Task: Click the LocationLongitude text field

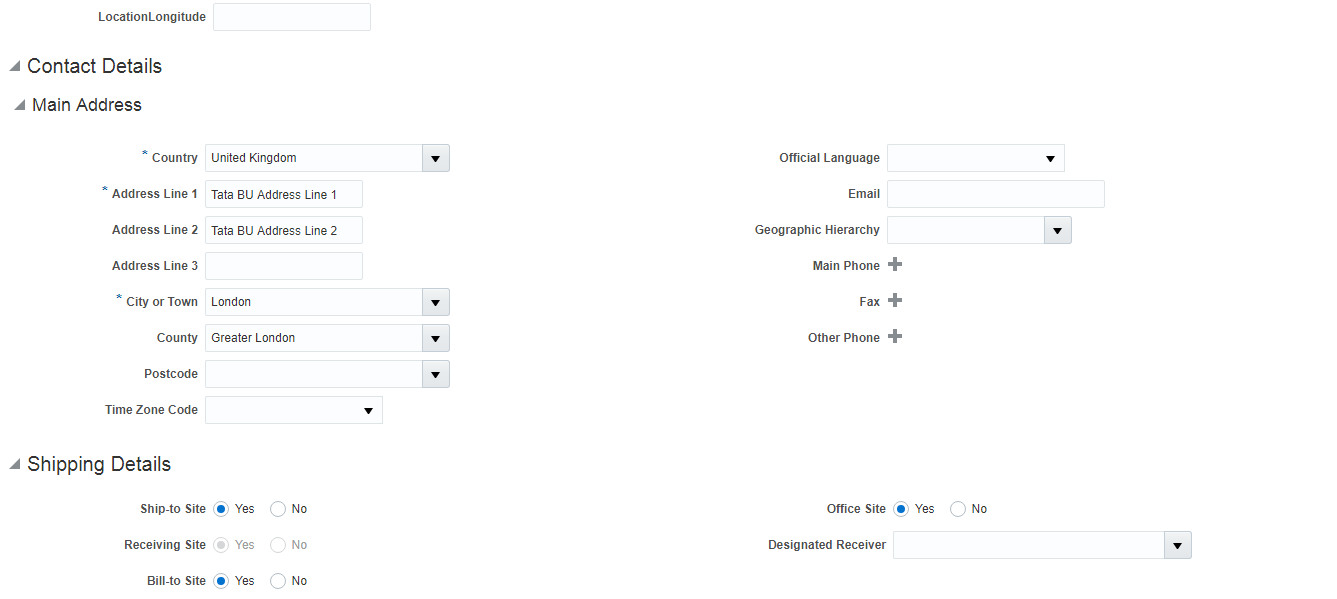Action: [291, 17]
